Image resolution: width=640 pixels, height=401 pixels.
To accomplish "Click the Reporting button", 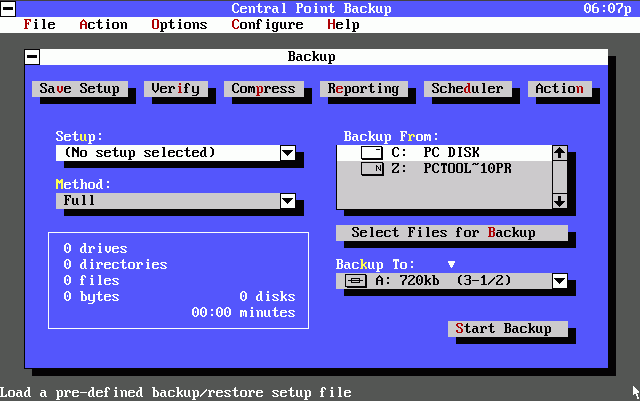I will pyautogui.click(x=364, y=89).
